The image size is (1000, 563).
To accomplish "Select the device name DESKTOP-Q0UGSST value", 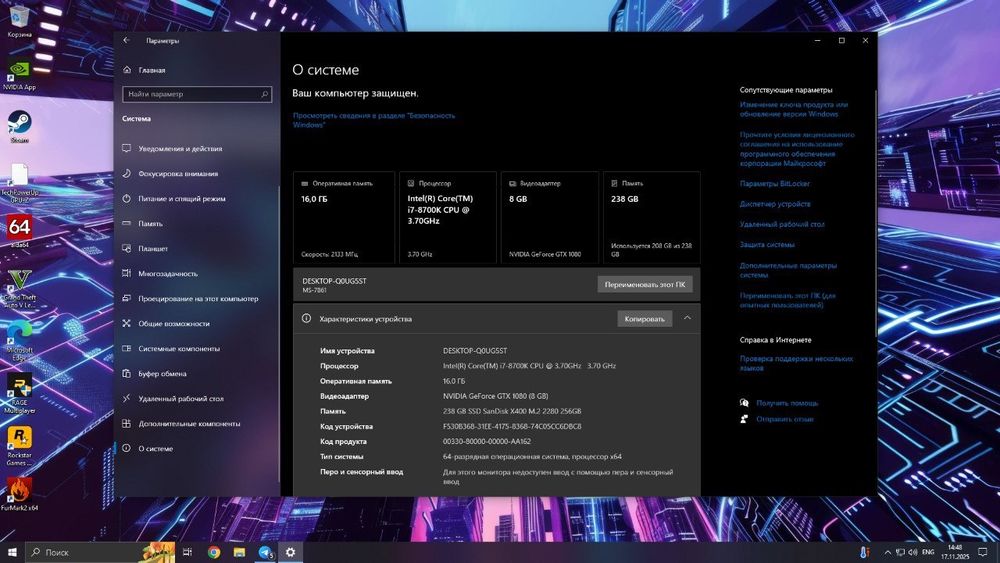I will pyautogui.click(x=475, y=351).
